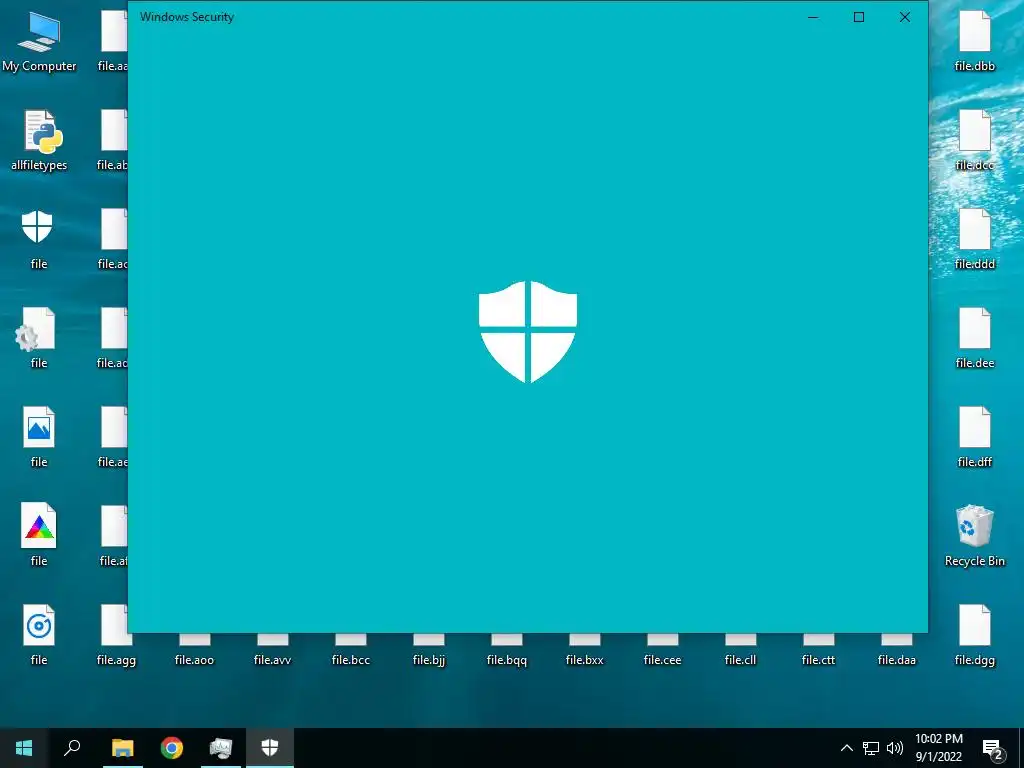
Task: Select the file.dbb desktop icon
Action: pyautogui.click(x=974, y=42)
